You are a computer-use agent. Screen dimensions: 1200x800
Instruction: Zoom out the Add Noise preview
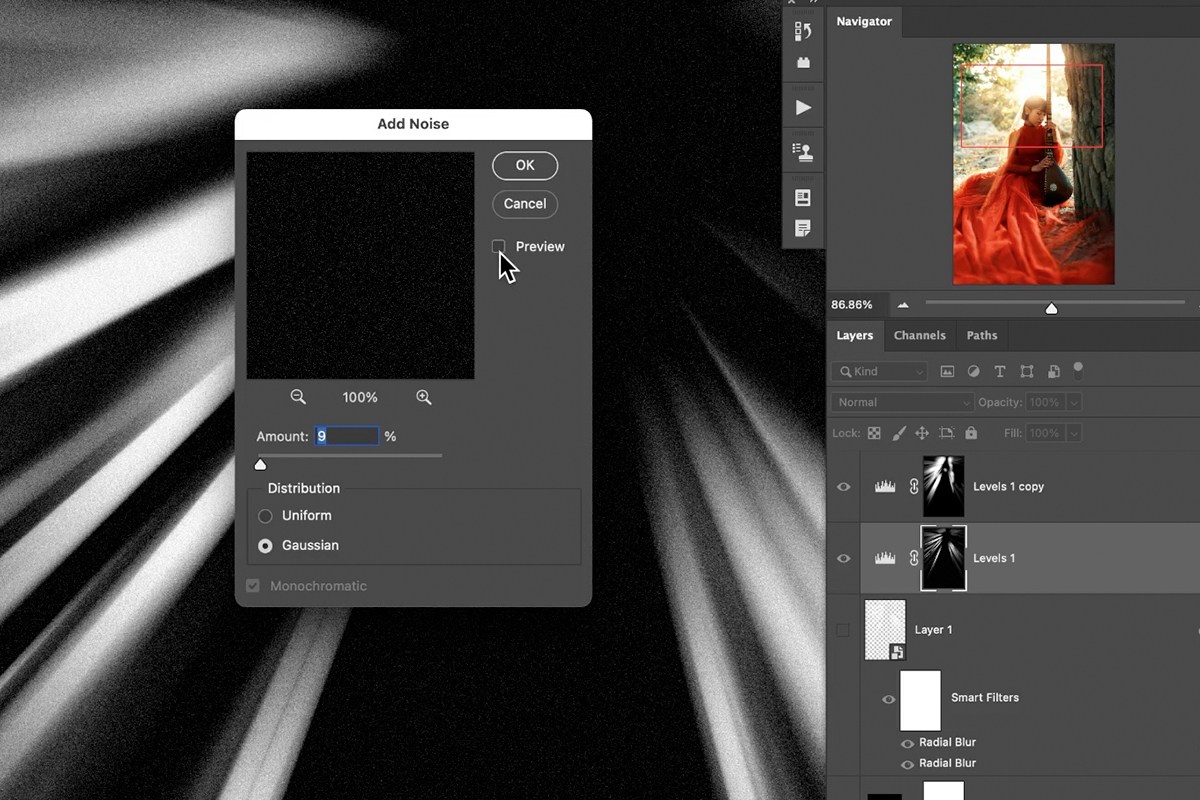[x=298, y=397]
